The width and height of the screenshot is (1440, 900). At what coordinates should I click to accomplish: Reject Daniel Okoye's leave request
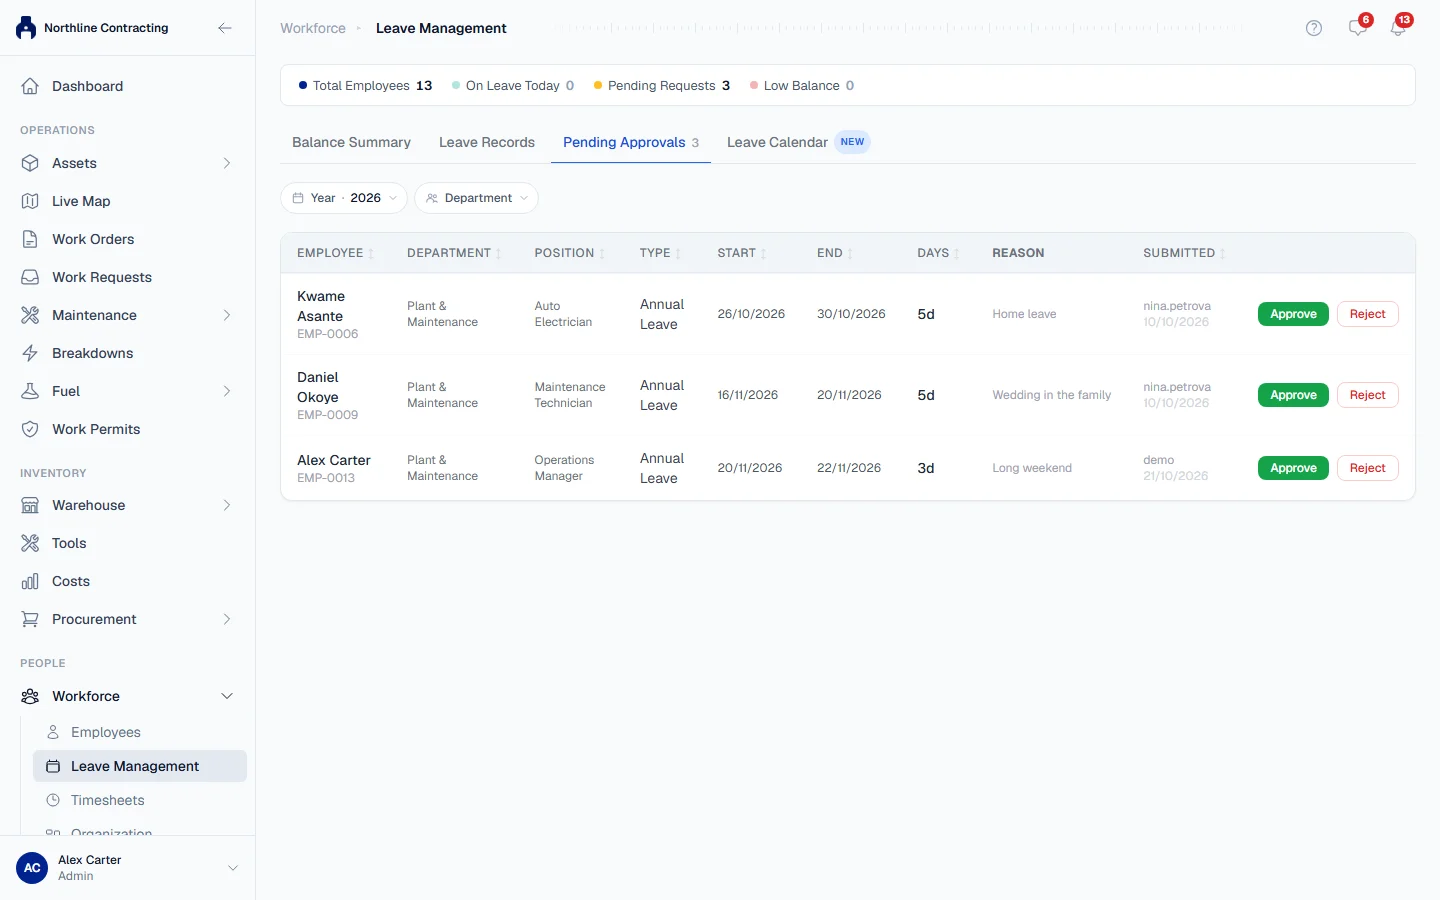pos(1367,395)
